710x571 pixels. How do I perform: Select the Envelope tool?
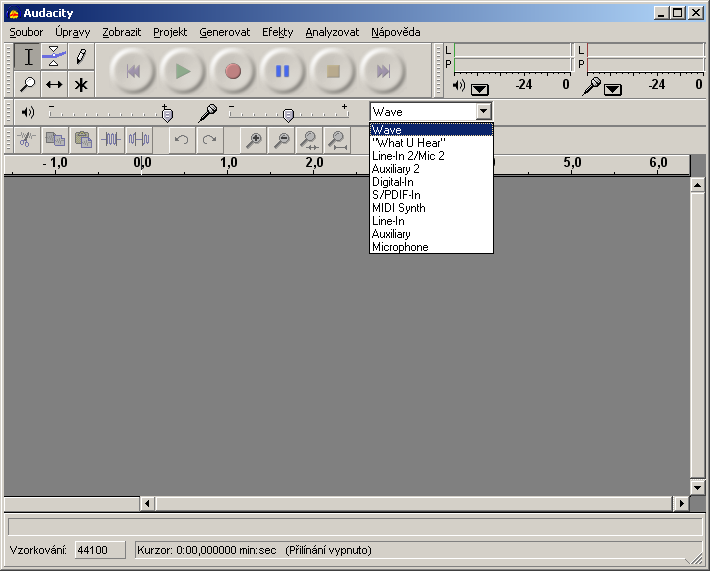tap(55, 57)
